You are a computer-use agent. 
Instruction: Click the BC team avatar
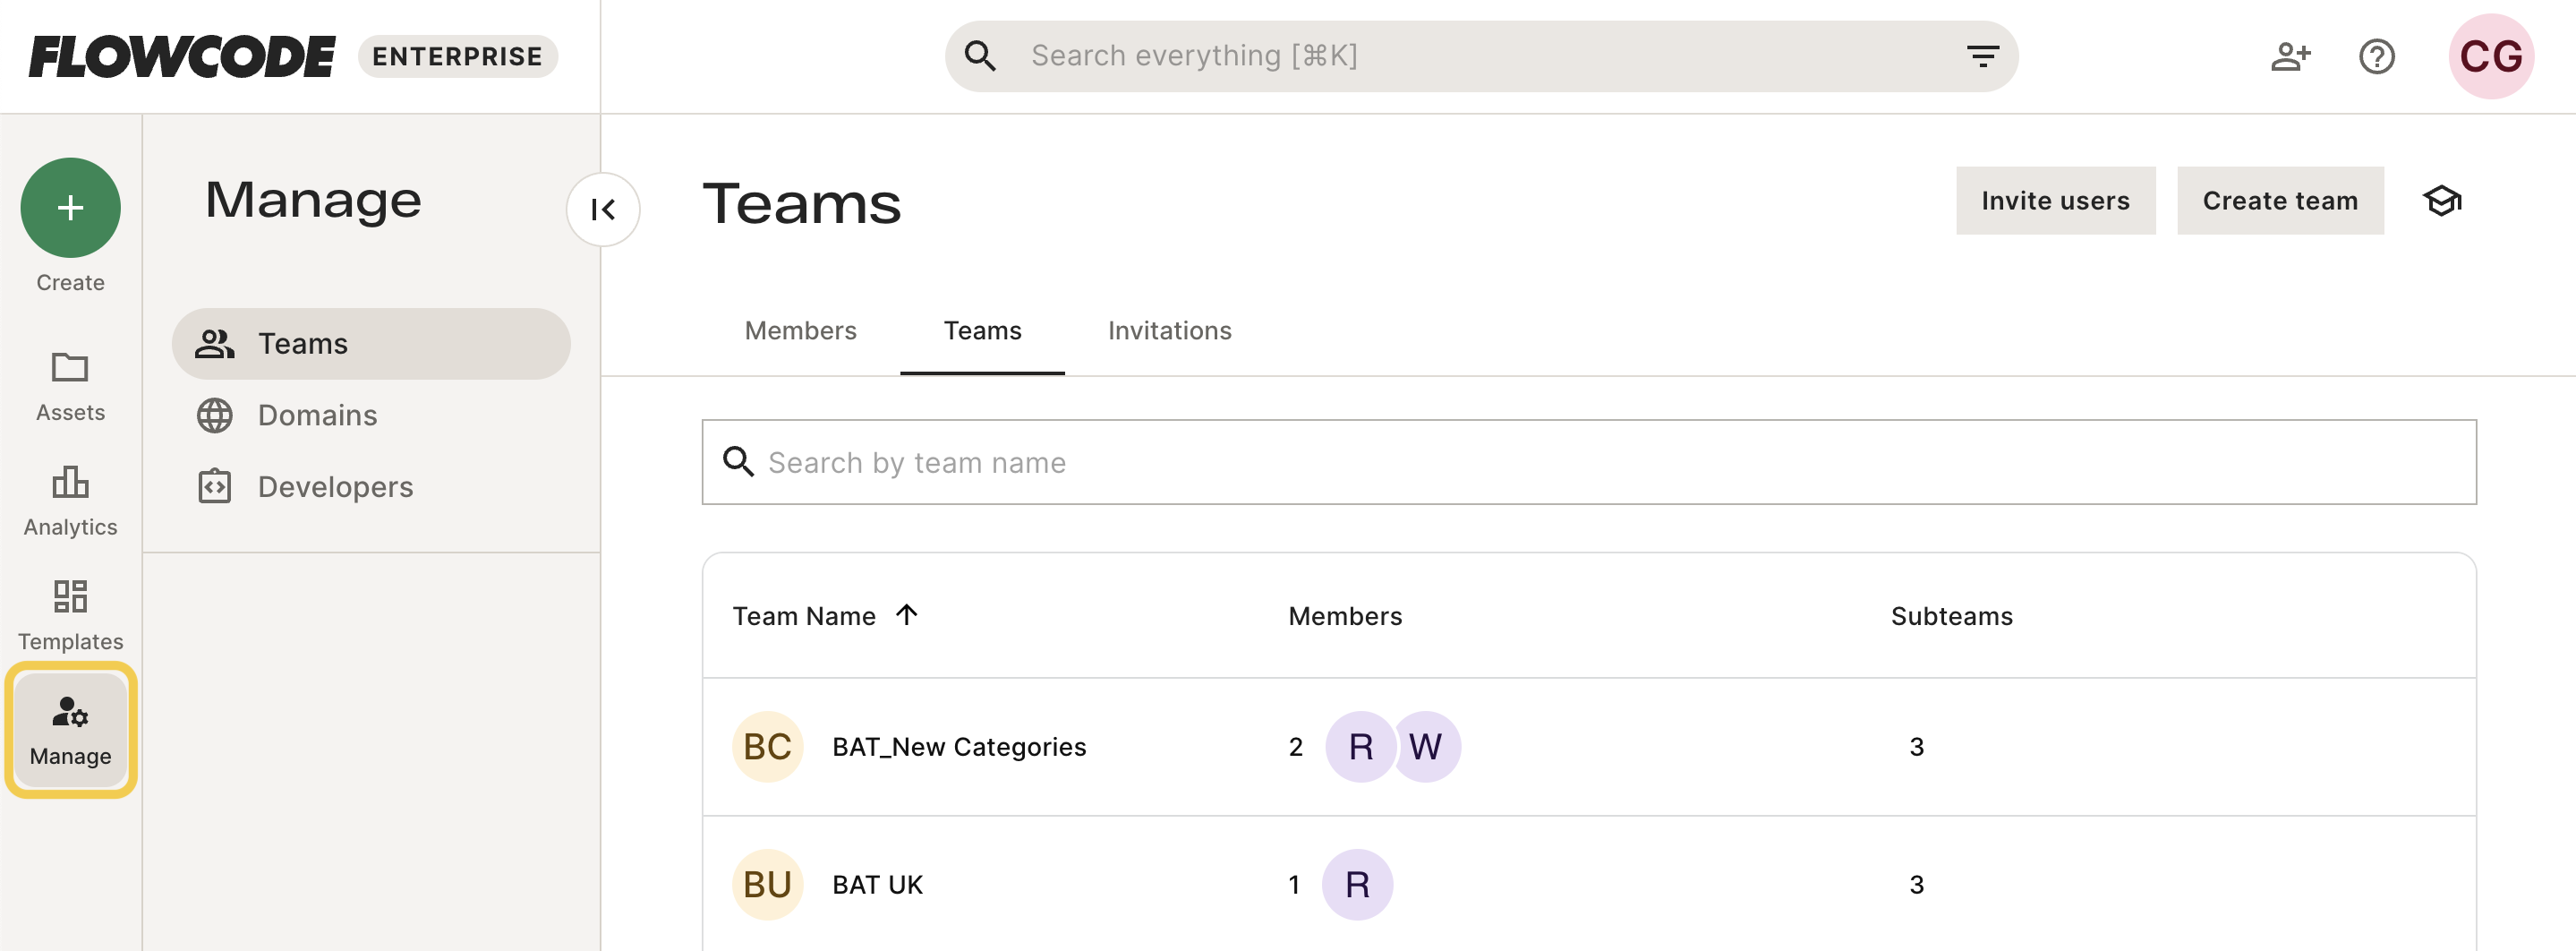(x=767, y=747)
